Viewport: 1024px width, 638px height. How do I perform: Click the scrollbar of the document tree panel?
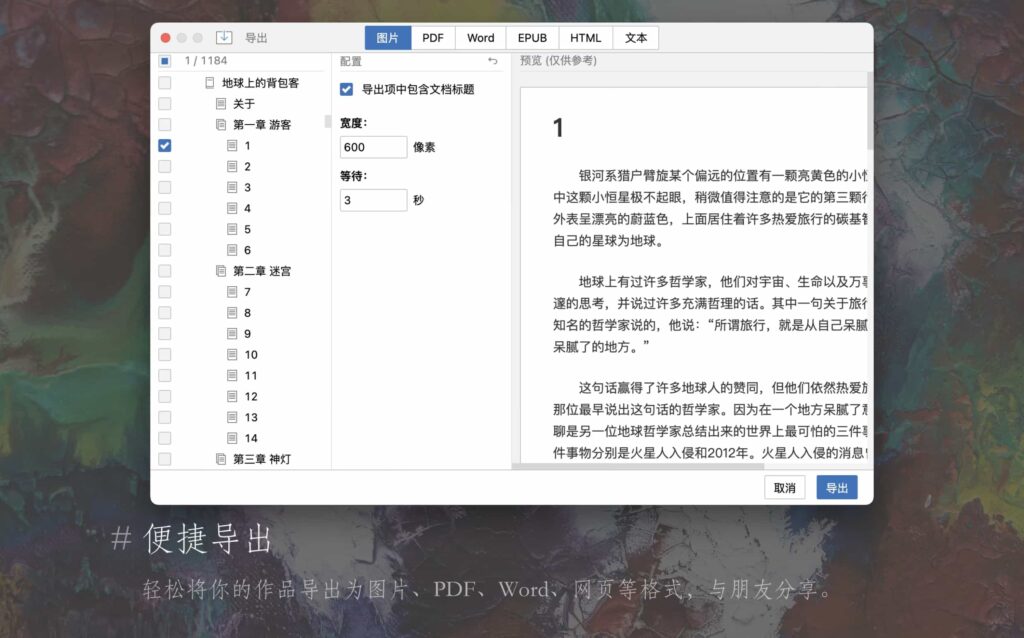point(327,120)
